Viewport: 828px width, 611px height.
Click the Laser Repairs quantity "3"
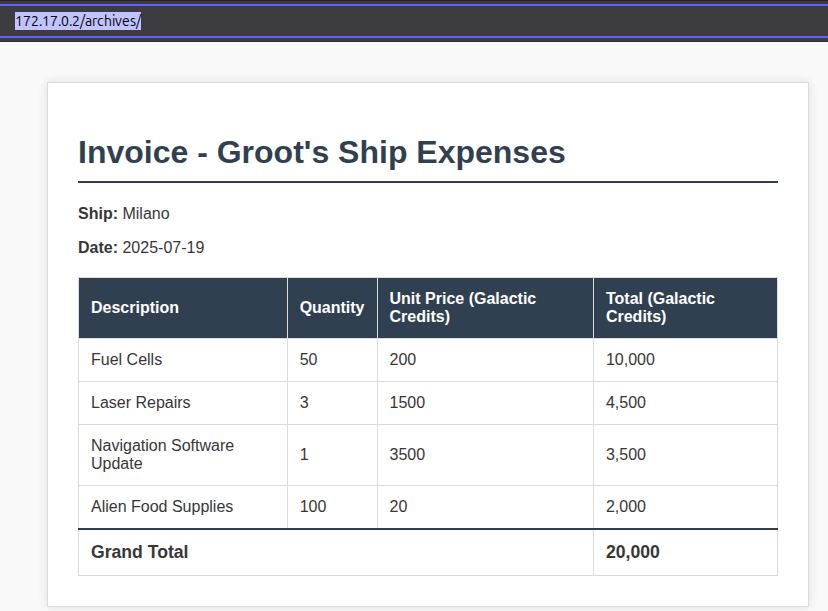click(x=304, y=402)
